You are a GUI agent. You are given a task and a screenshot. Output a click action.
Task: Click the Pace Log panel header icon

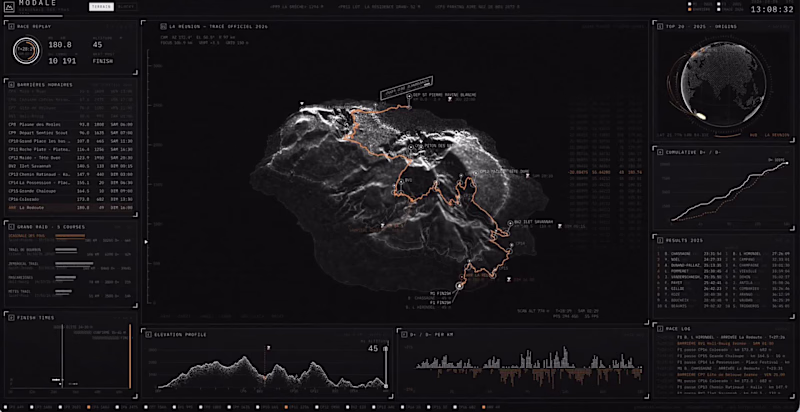pos(660,328)
